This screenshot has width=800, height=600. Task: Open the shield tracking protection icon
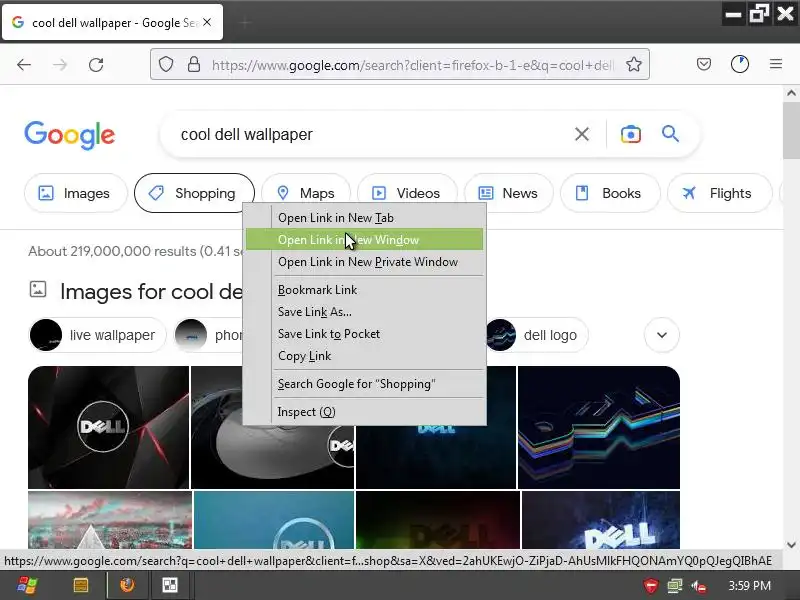tap(166, 64)
